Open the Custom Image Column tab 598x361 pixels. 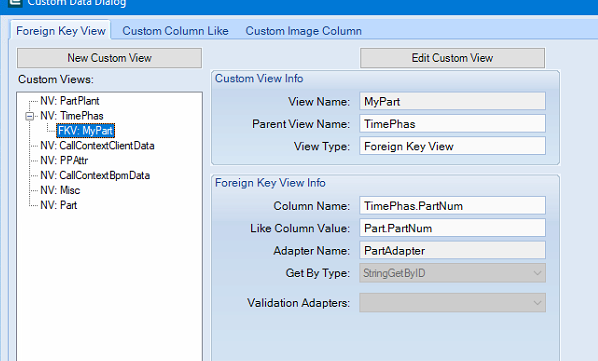point(303,31)
